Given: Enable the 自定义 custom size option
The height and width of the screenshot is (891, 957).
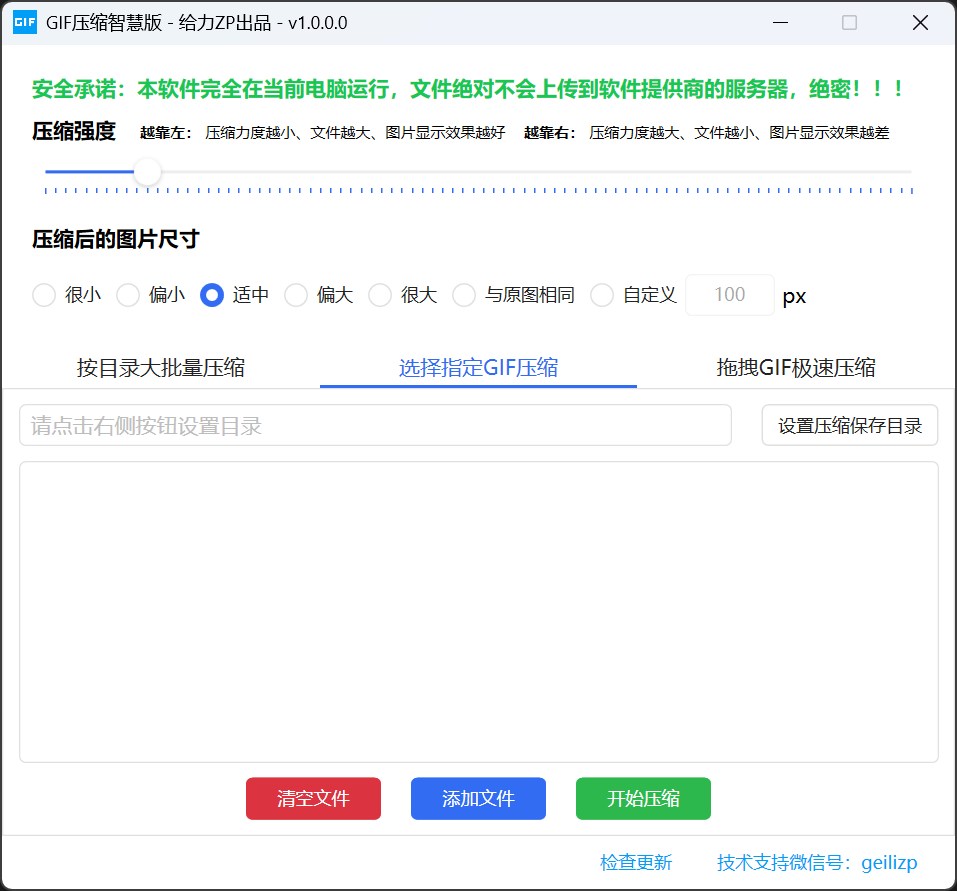Looking at the screenshot, I should (x=602, y=295).
